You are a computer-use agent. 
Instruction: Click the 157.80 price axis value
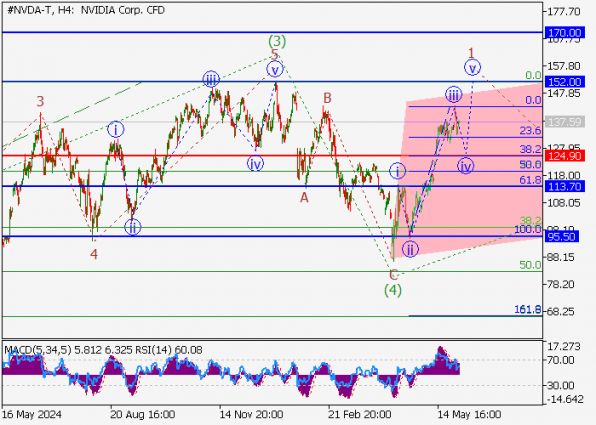pyautogui.click(x=563, y=66)
